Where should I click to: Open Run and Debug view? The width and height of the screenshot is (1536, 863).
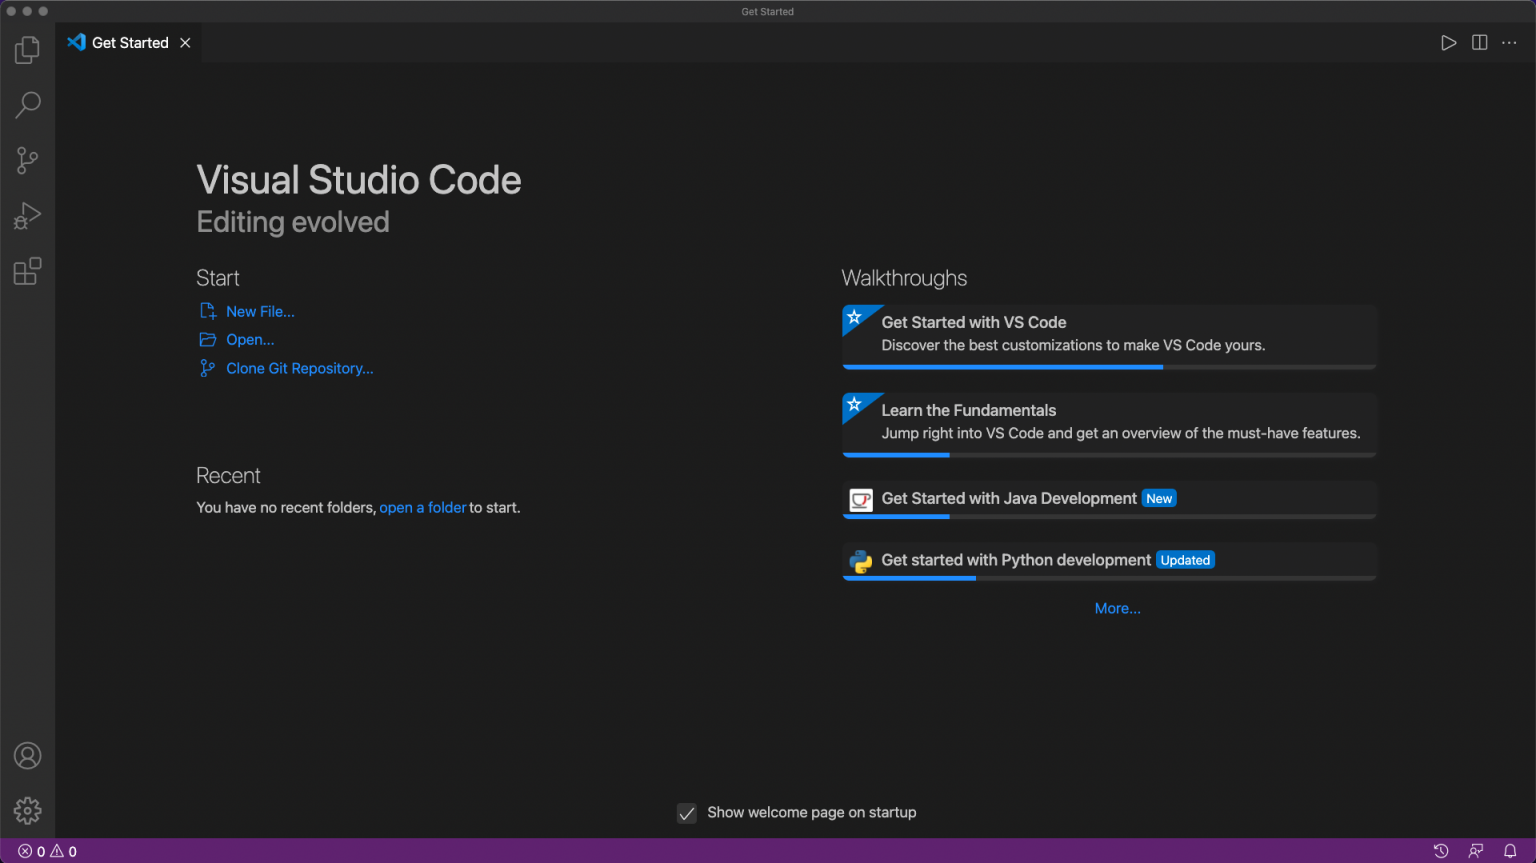(x=27, y=216)
